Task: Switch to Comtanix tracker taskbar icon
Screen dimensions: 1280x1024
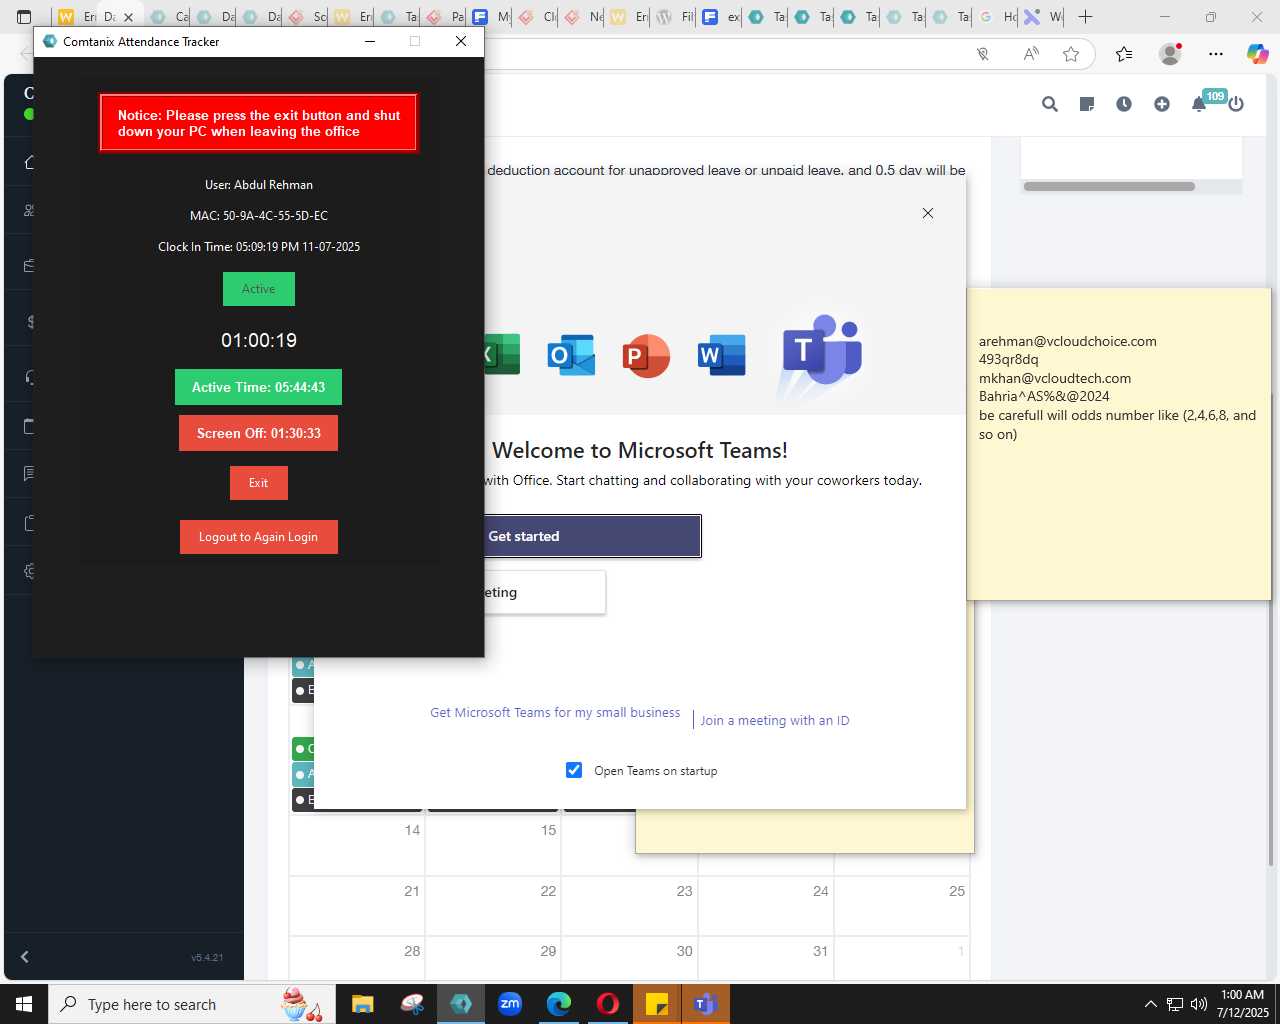Action: pos(461,1004)
